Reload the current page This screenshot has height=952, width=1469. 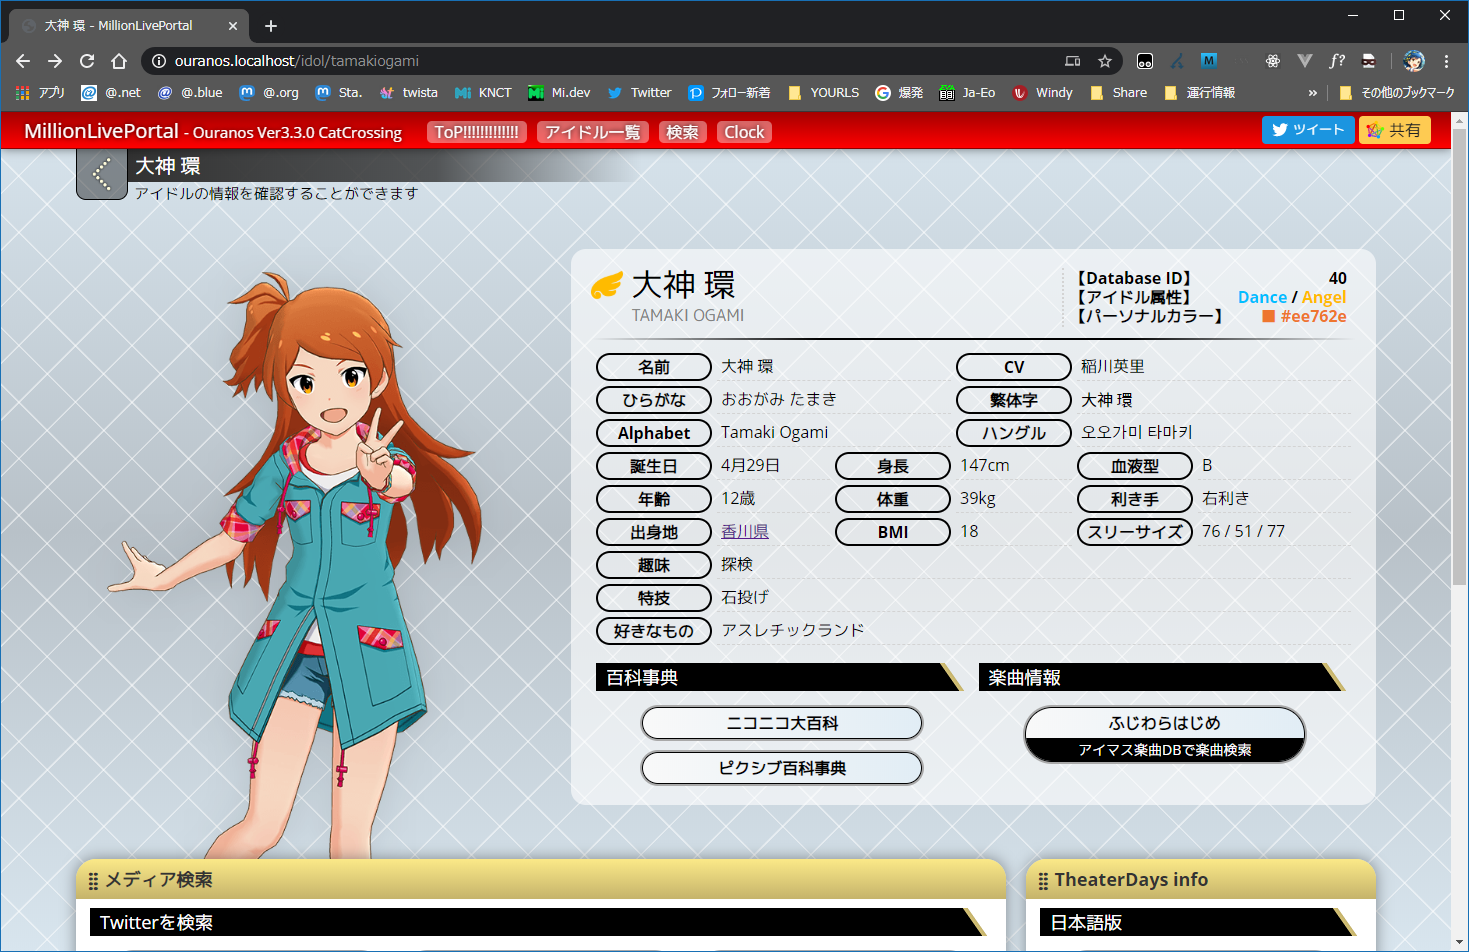tap(87, 61)
